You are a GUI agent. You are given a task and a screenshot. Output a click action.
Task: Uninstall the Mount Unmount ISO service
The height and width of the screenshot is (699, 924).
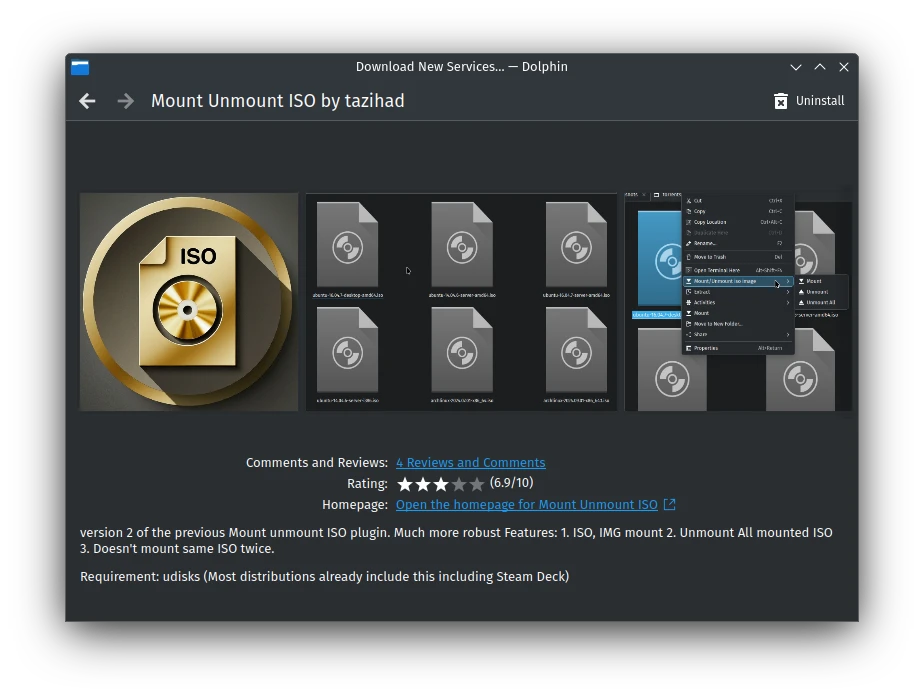[x=809, y=101]
